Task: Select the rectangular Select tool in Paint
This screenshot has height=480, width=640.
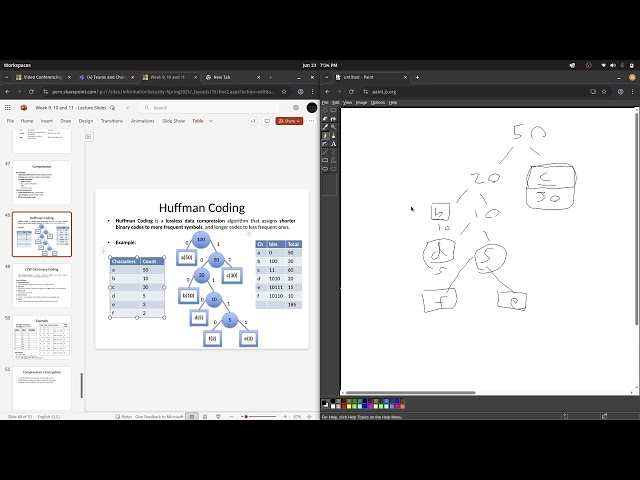Action: (333, 110)
